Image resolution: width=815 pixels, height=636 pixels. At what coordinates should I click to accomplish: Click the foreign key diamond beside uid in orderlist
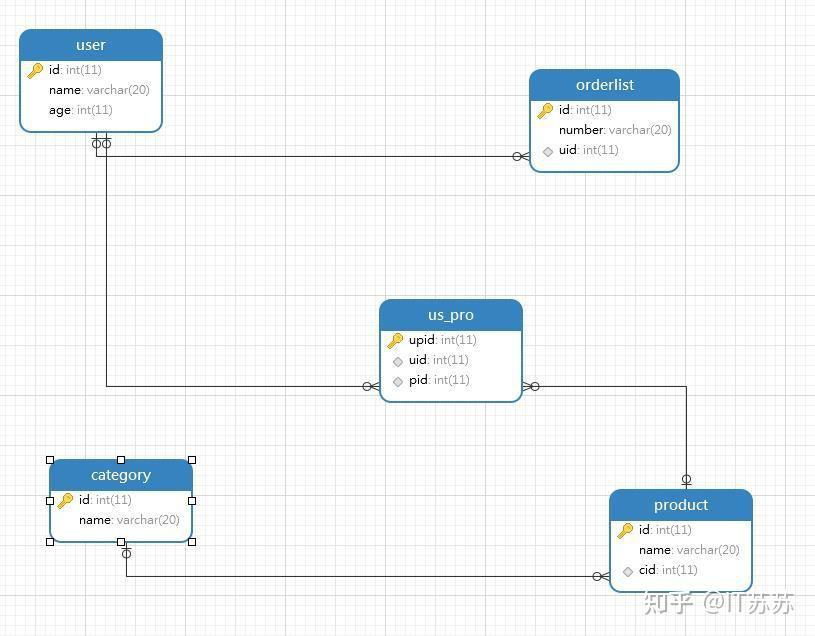547,150
